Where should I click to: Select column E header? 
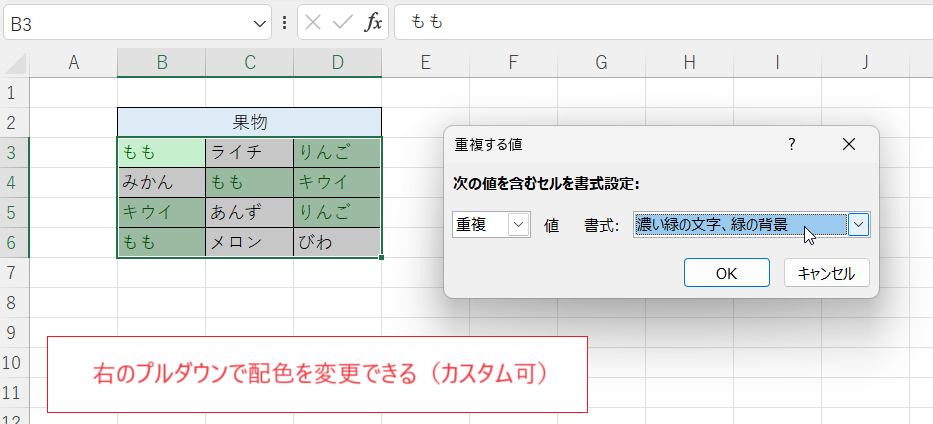pyautogui.click(x=425, y=62)
